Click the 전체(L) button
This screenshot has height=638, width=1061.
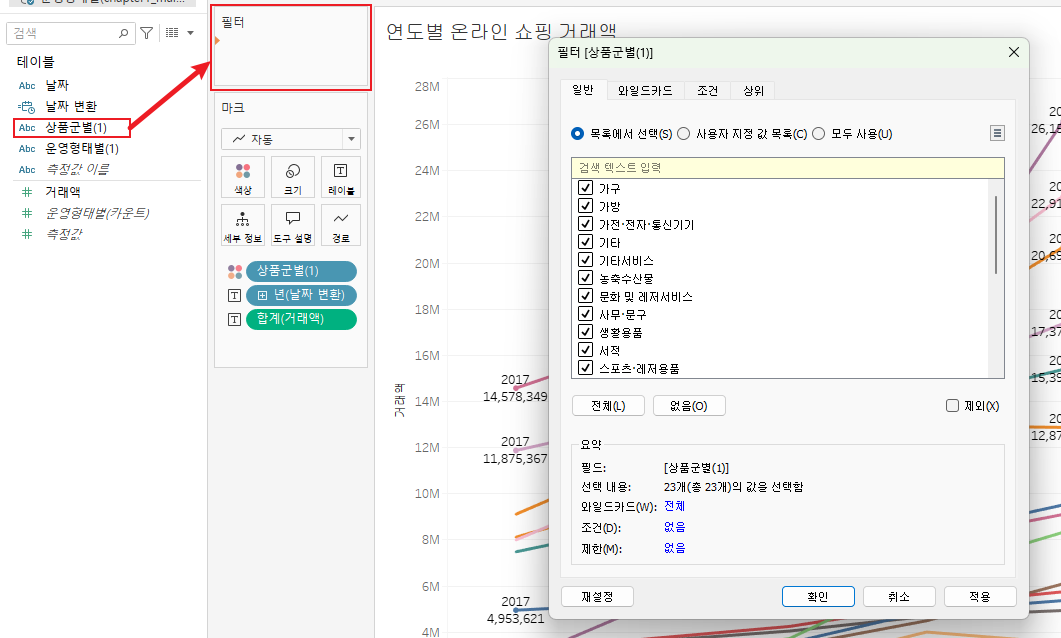(608, 406)
